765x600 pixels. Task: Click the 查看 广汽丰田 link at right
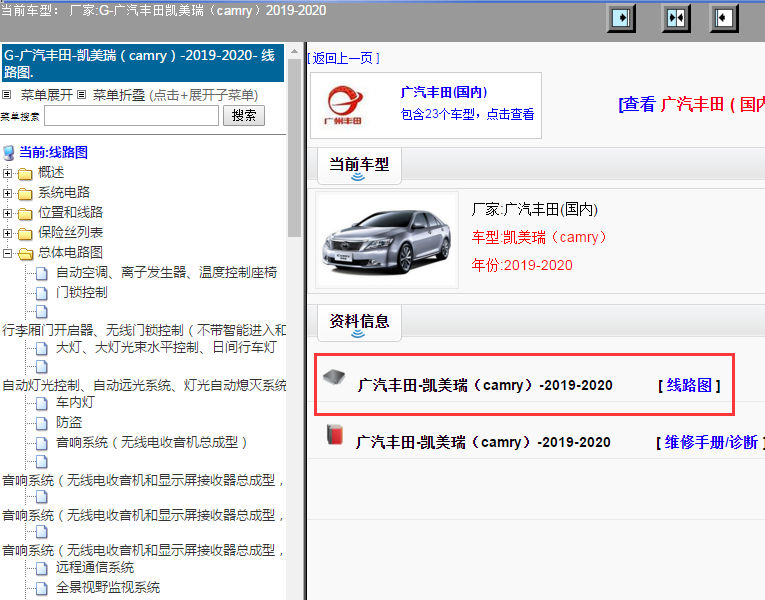click(x=691, y=104)
